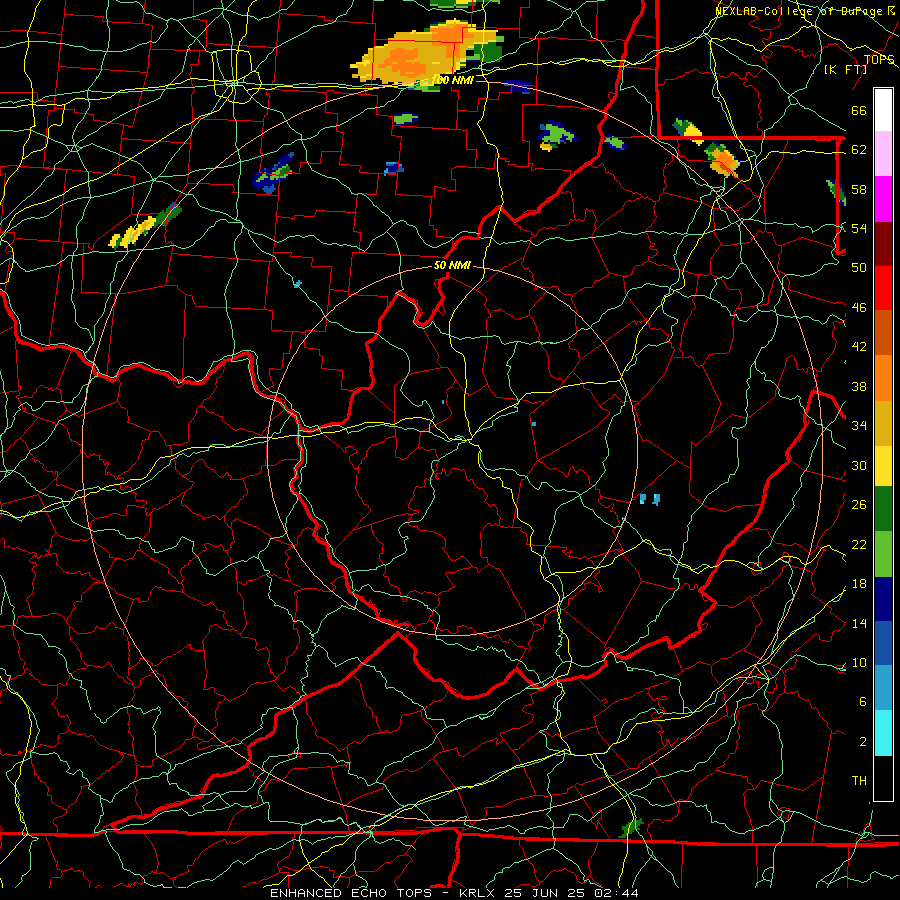Select the dark orange-brown legend swatch
The height and width of the screenshot is (900, 900).
[x=883, y=332]
